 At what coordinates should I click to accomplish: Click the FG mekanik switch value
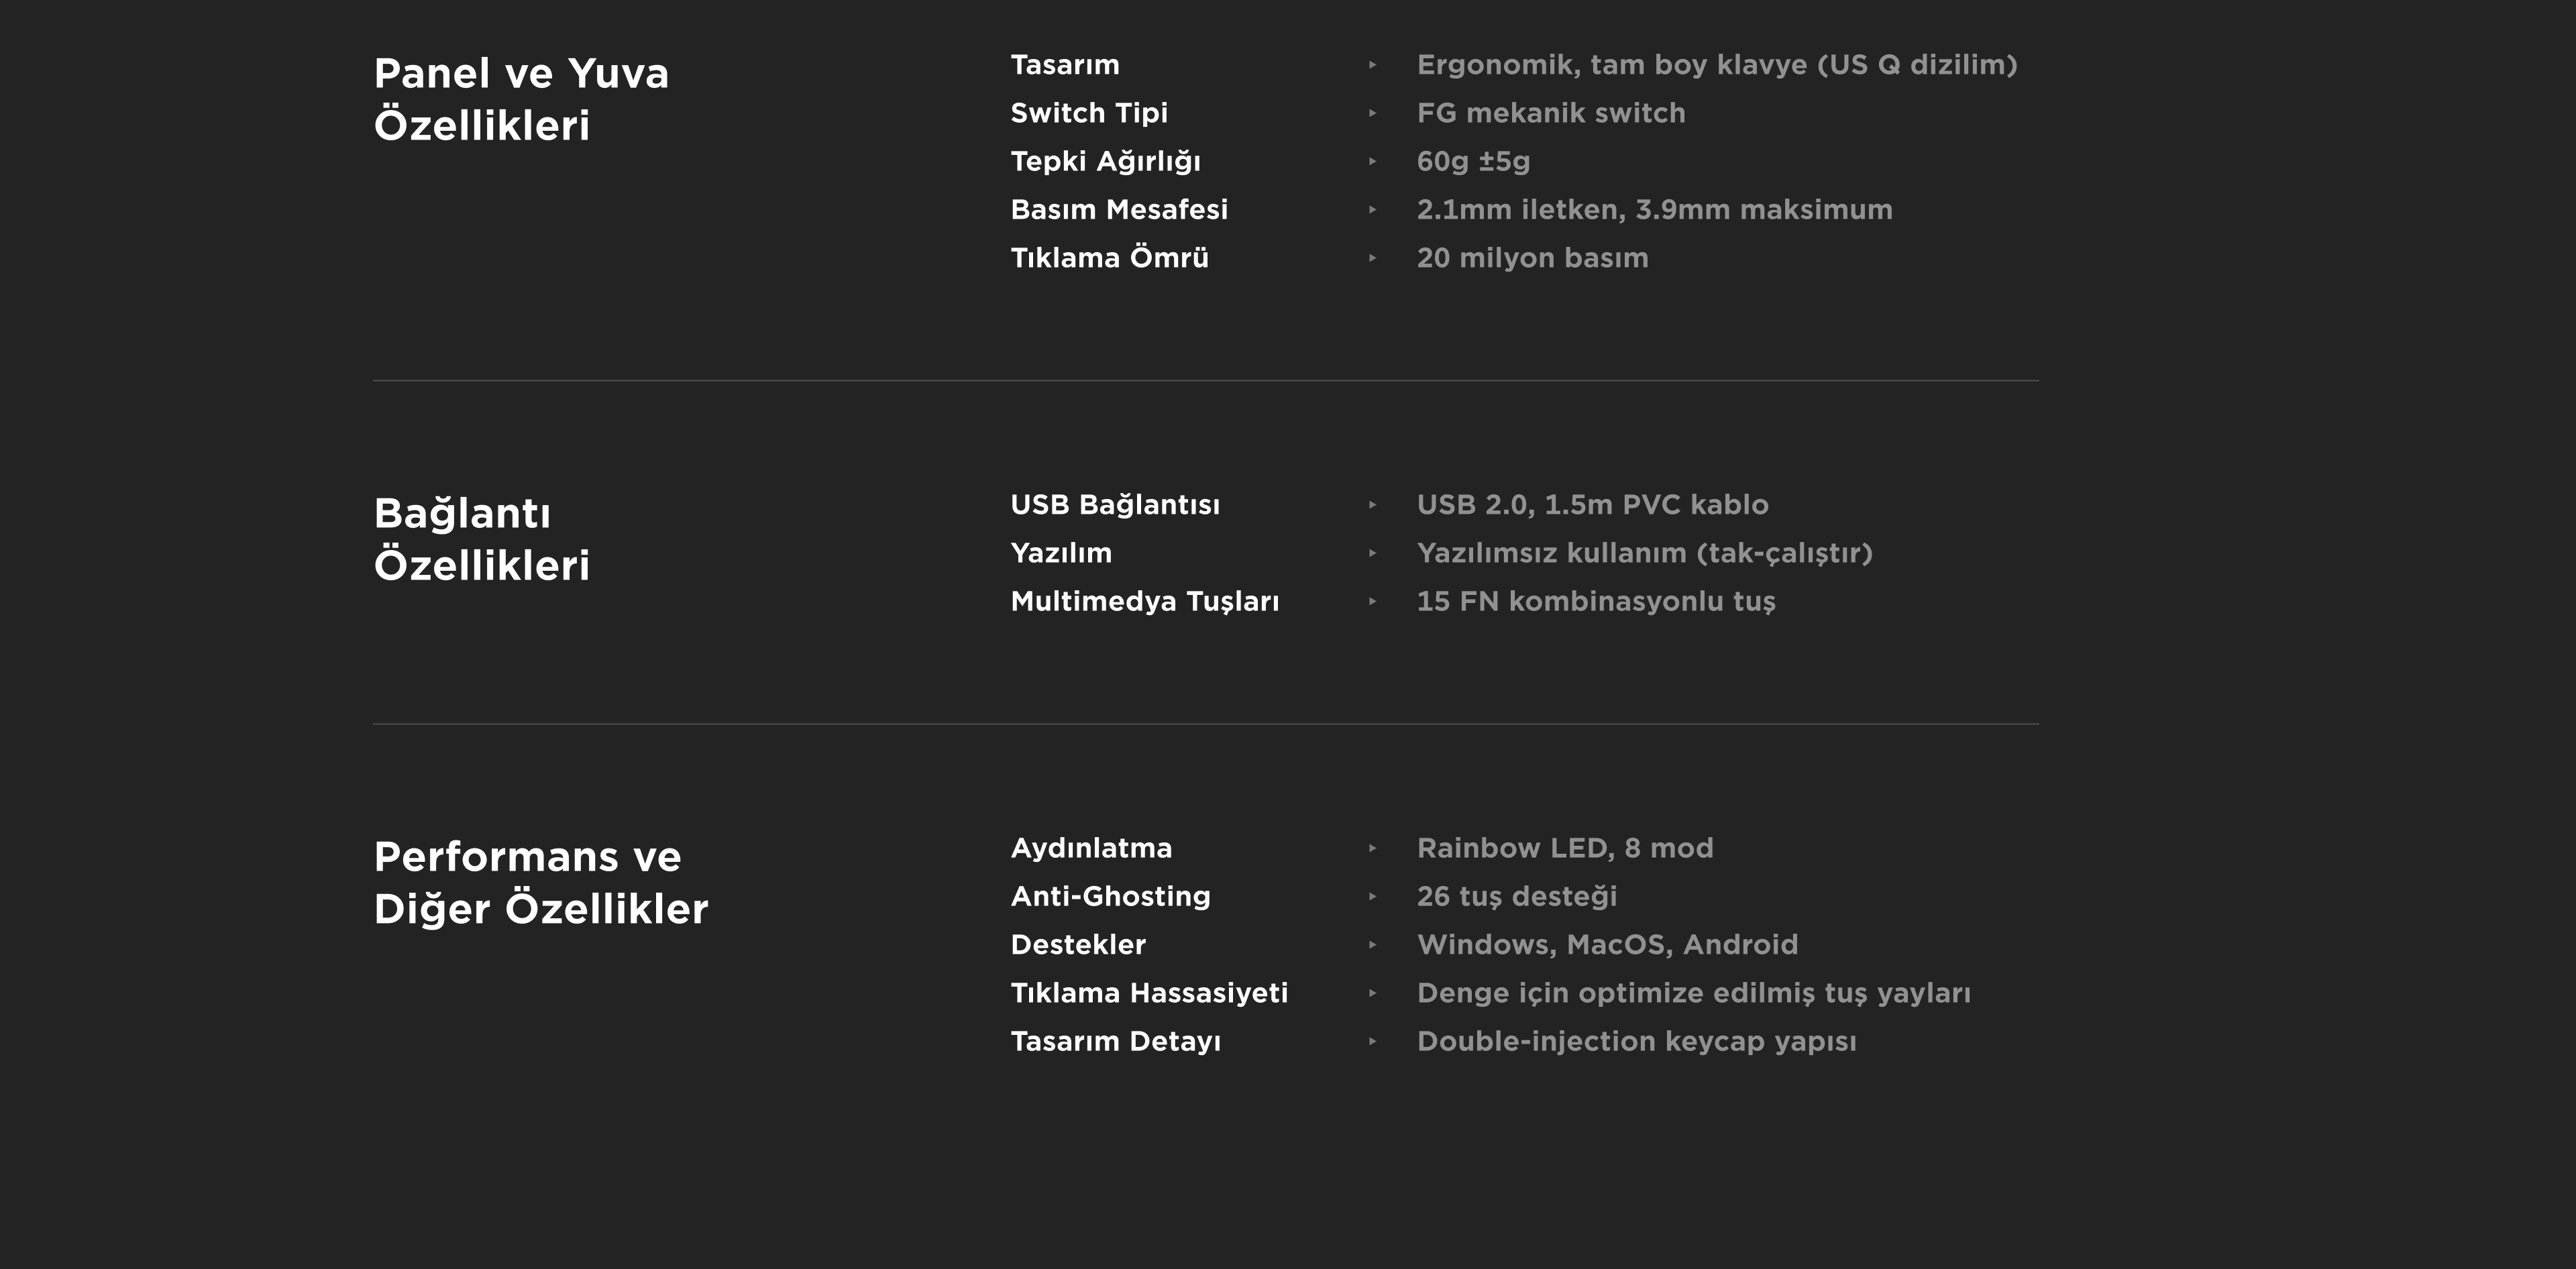(x=1551, y=113)
